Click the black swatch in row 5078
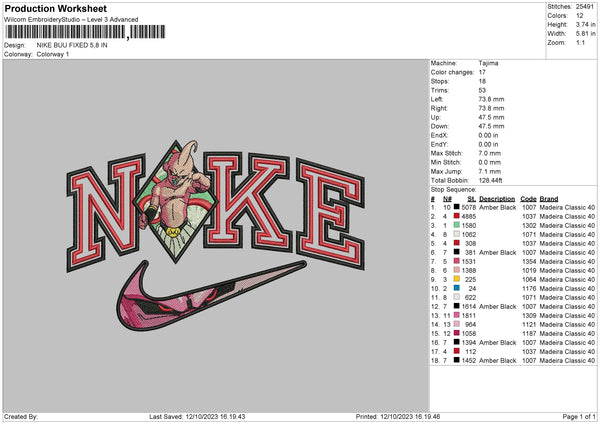The width and height of the screenshot is (600, 424). (x=457, y=207)
